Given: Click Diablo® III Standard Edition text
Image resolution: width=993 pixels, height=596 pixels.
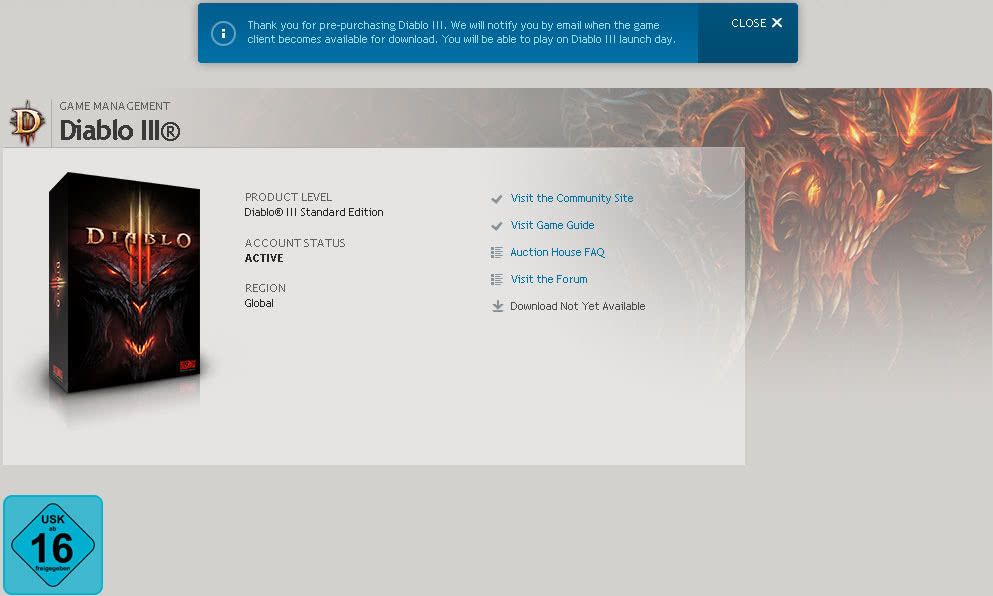Looking at the screenshot, I should pyautogui.click(x=313, y=212).
